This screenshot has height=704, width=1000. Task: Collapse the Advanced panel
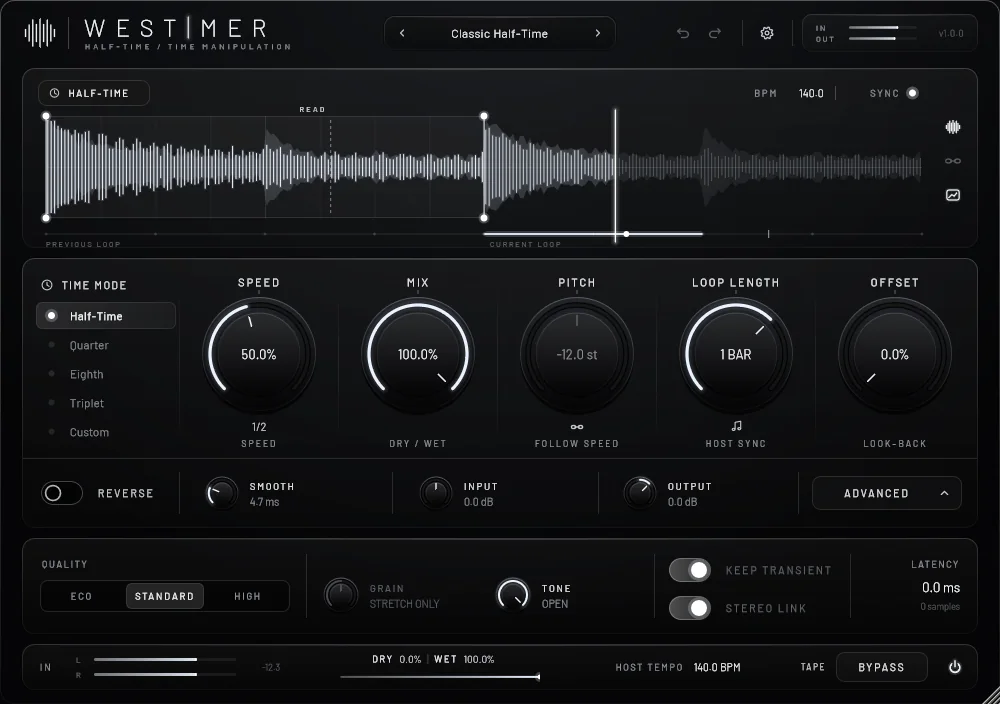coord(886,493)
